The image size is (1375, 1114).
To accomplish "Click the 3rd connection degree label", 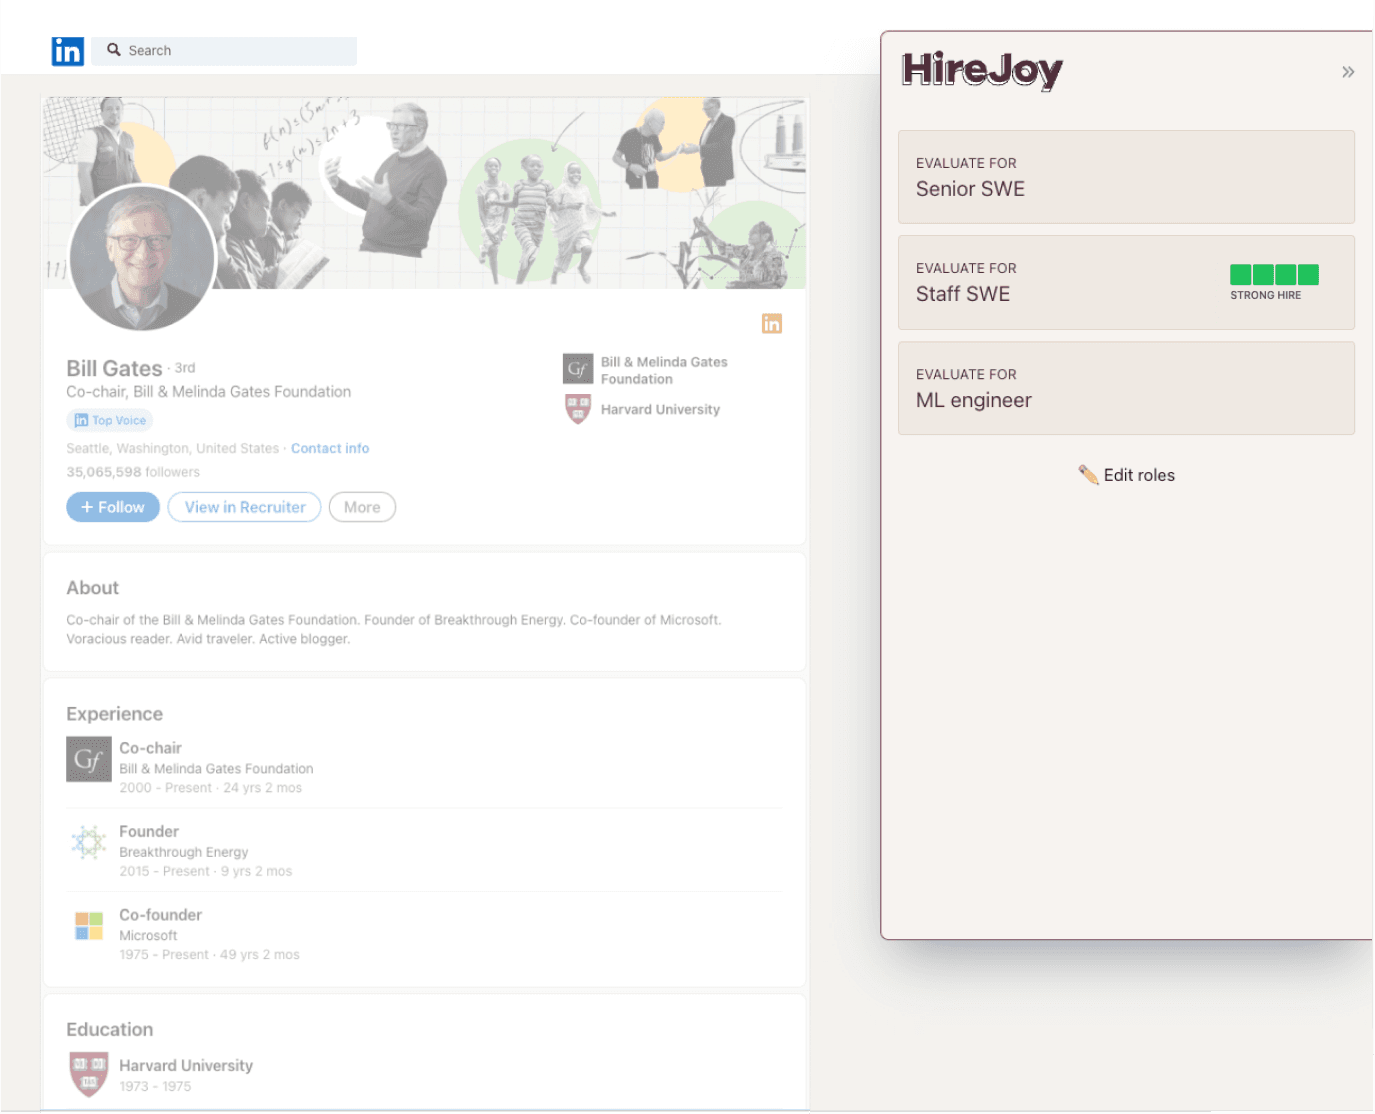I will coord(185,369).
